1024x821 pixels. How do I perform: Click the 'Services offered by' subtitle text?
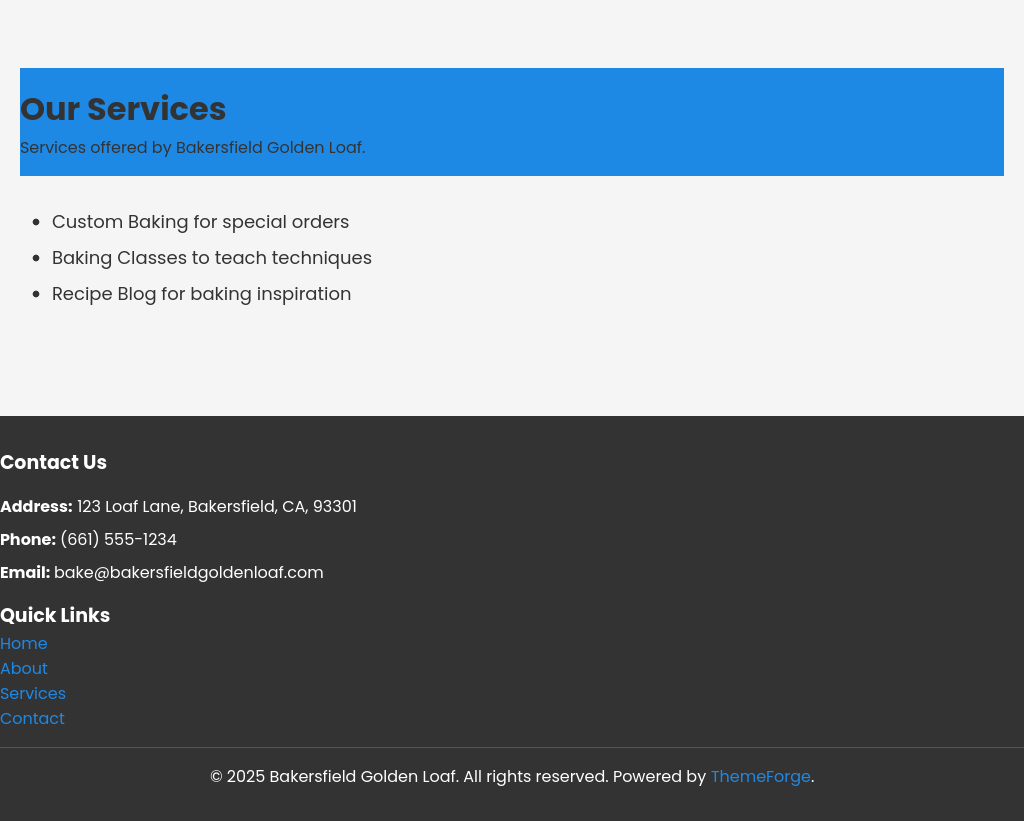click(192, 148)
